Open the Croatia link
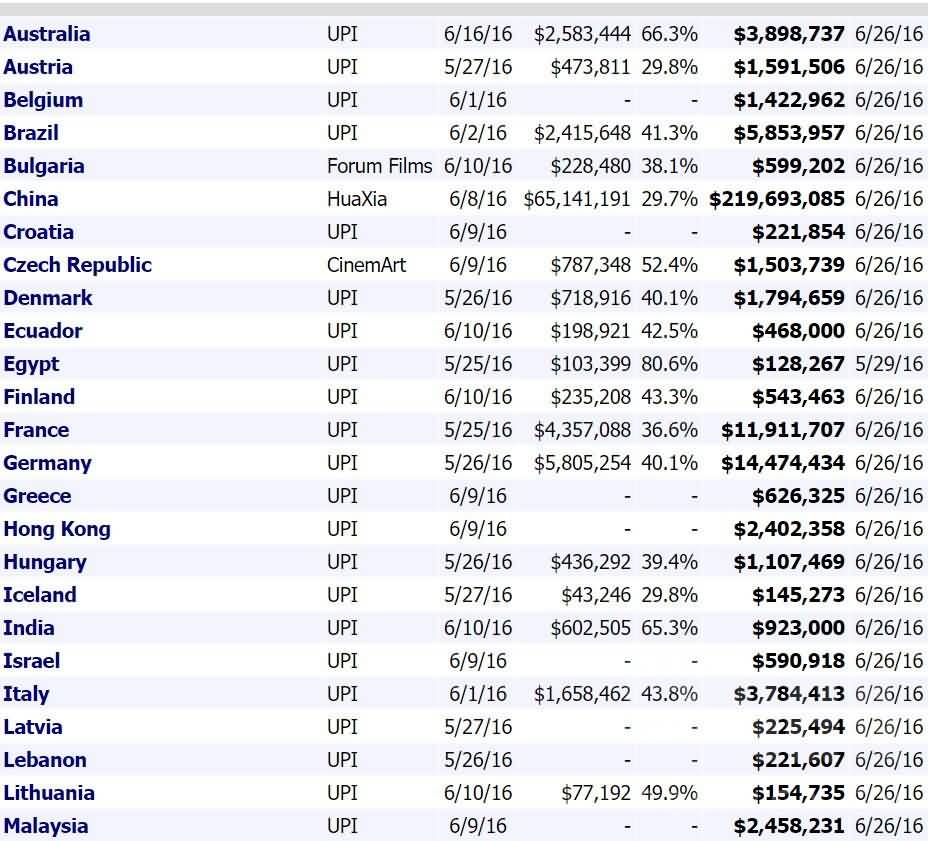This screenshot has height=841, width=931. pos(38,232)
